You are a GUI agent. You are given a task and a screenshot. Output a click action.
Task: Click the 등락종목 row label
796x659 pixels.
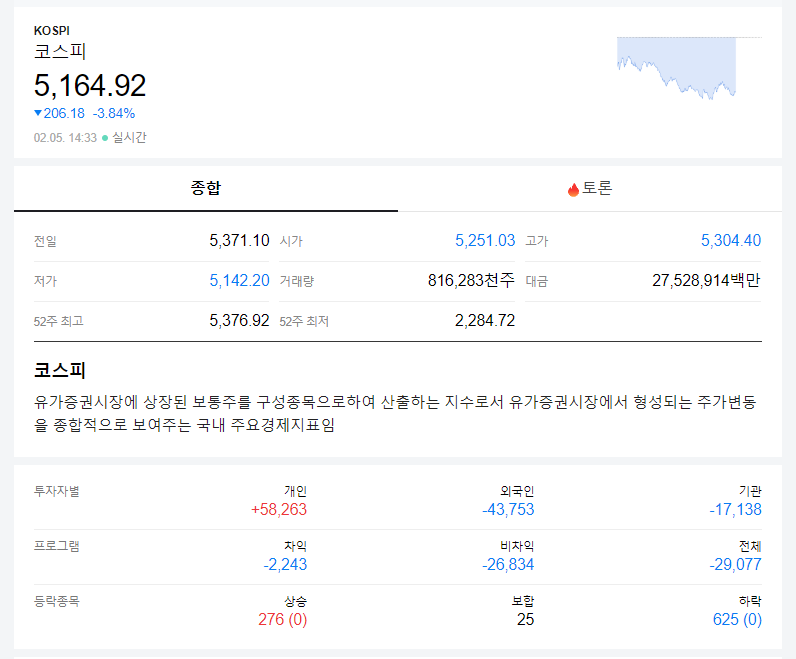tap(57, 601)
